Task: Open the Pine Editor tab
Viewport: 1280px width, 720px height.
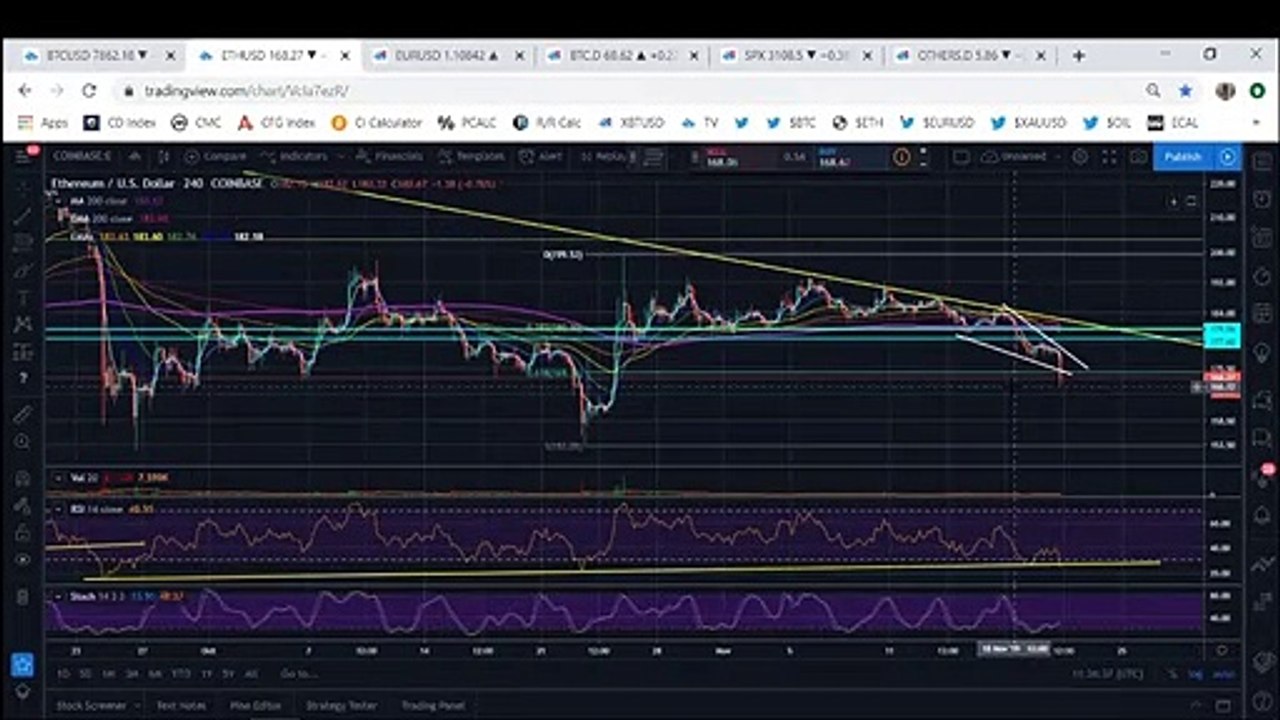Action: coord(256,705)
